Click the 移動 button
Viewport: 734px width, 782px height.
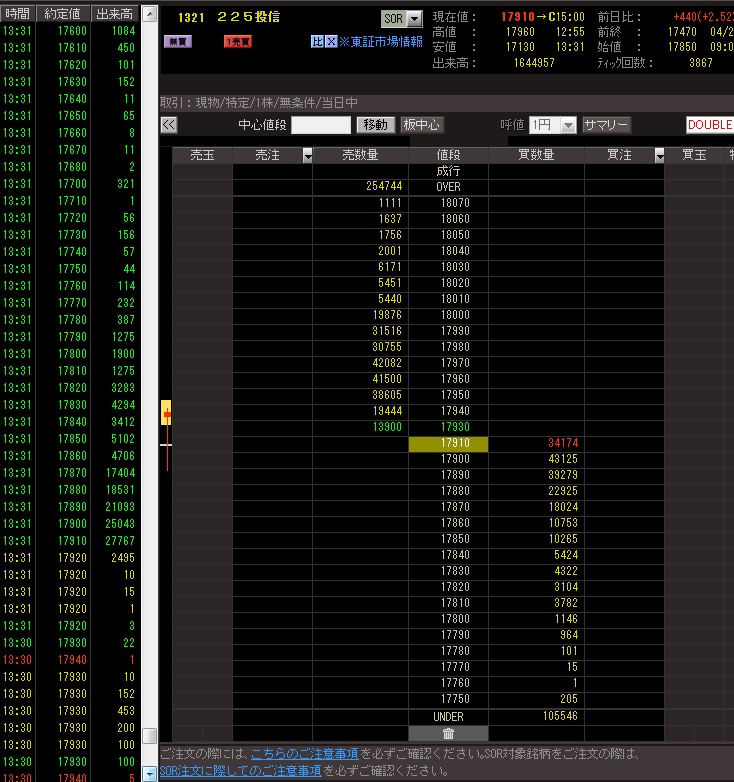tap(375, 125)
